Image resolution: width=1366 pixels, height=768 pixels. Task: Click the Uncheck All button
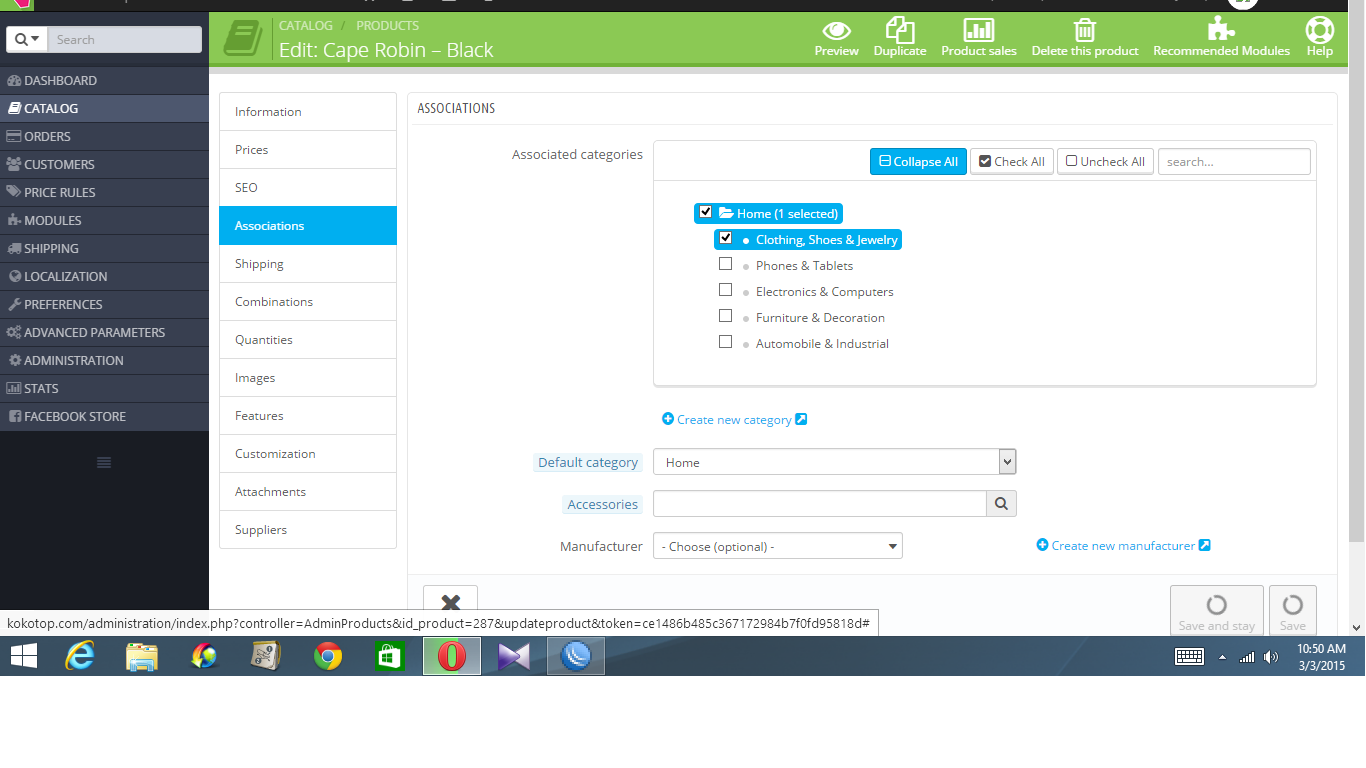[x=1105, y=162]
